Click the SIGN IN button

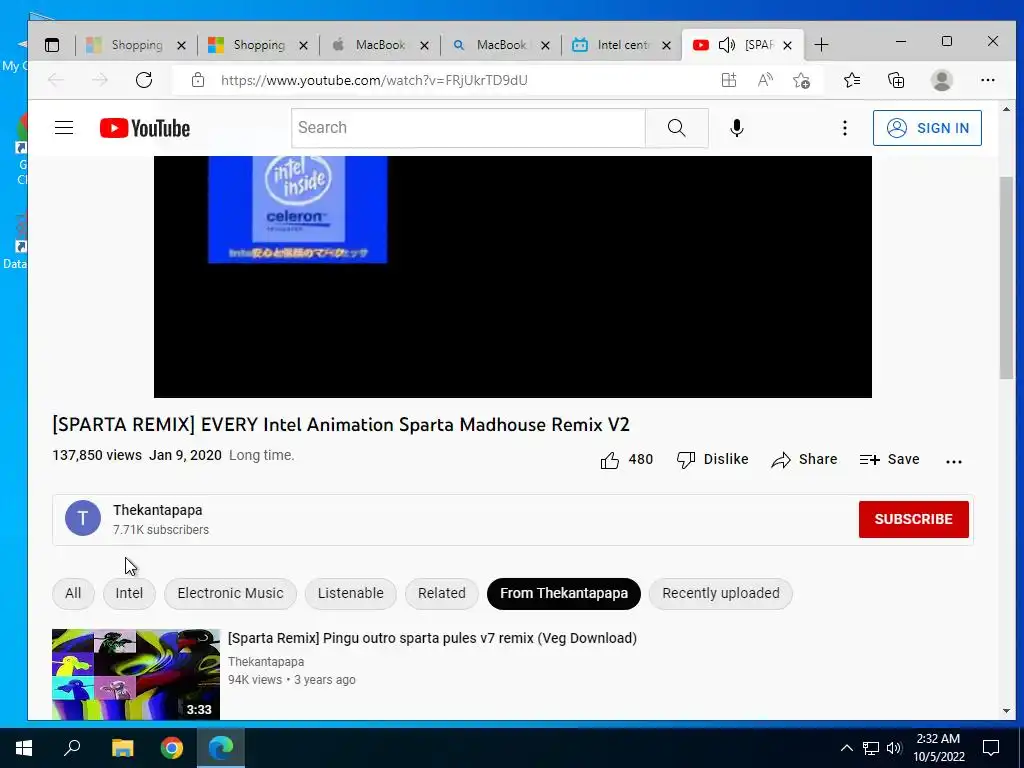pos(927,128)
